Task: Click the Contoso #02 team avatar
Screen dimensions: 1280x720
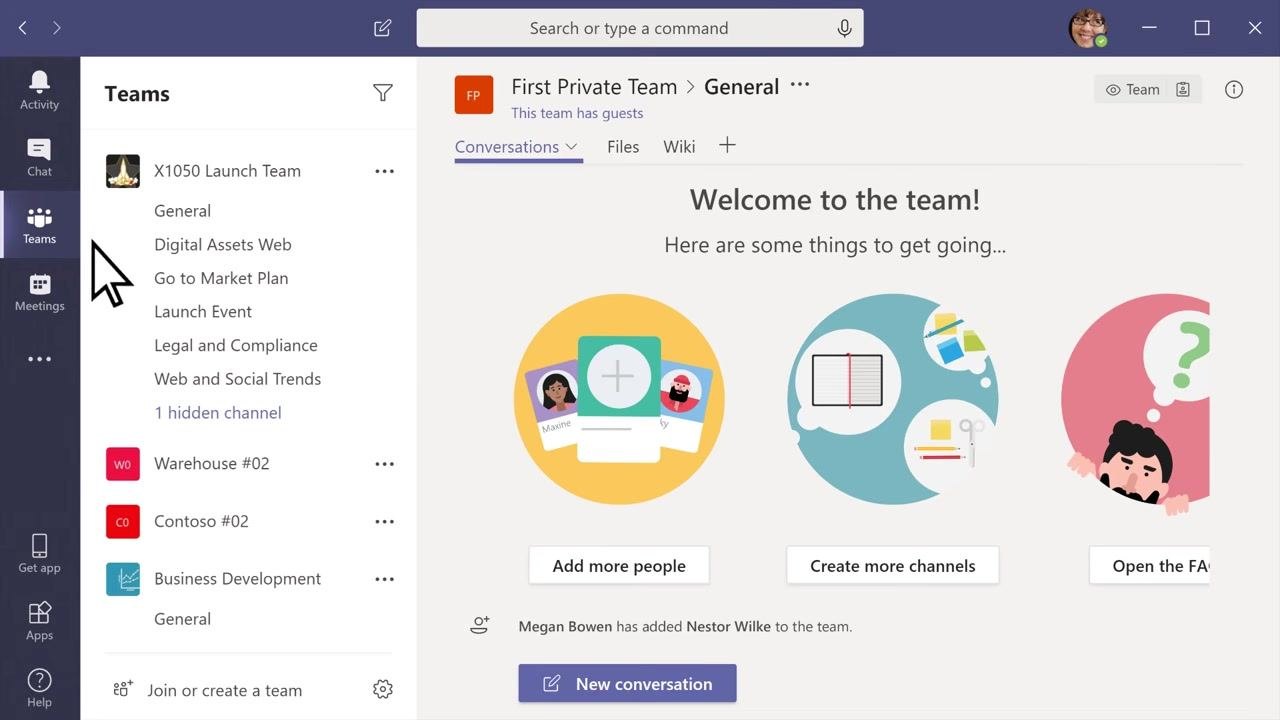Action: coord(123,522)
